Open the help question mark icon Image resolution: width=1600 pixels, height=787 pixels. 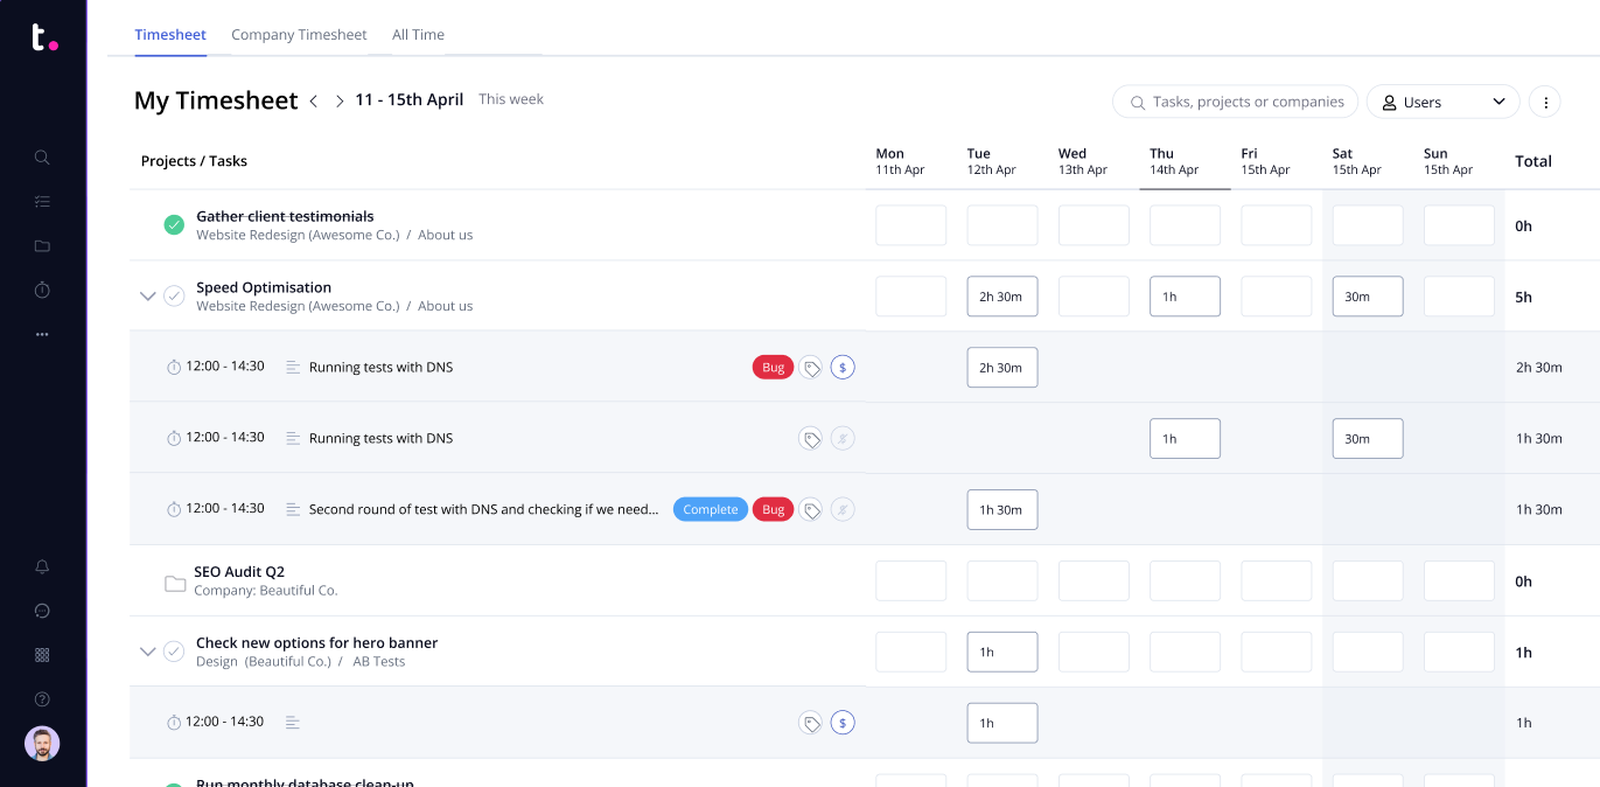pyautogui.click(x=42, y=699)
